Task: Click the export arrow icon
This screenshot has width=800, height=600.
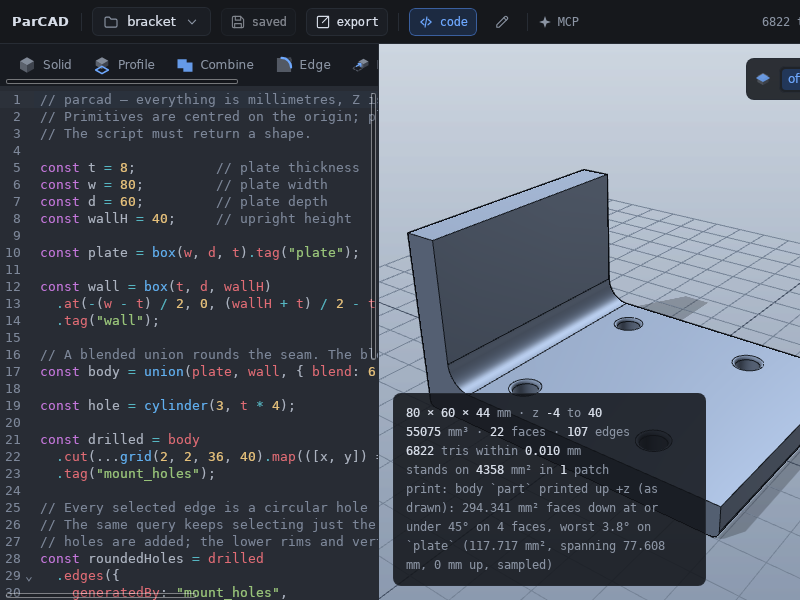Action: coord(322,22)
